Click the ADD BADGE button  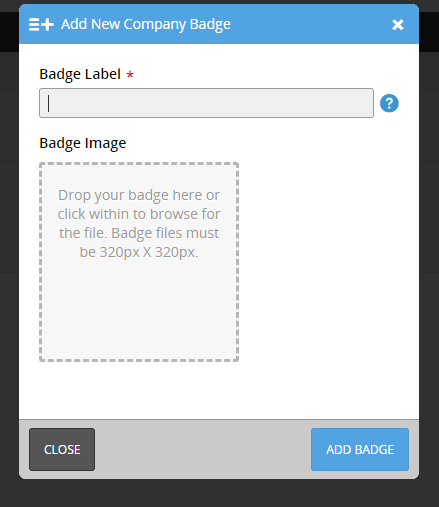tap(360, 449)
